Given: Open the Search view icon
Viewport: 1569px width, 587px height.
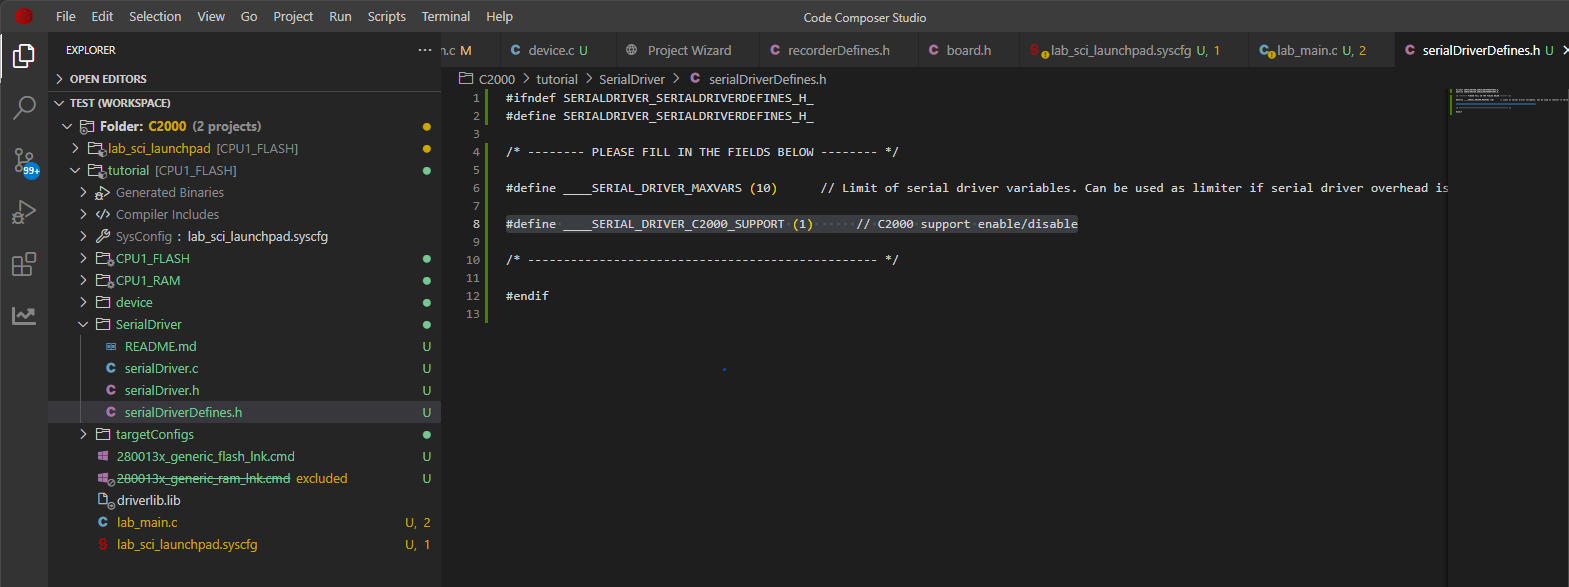Looking at the screenshot, I should pos(24,107).
